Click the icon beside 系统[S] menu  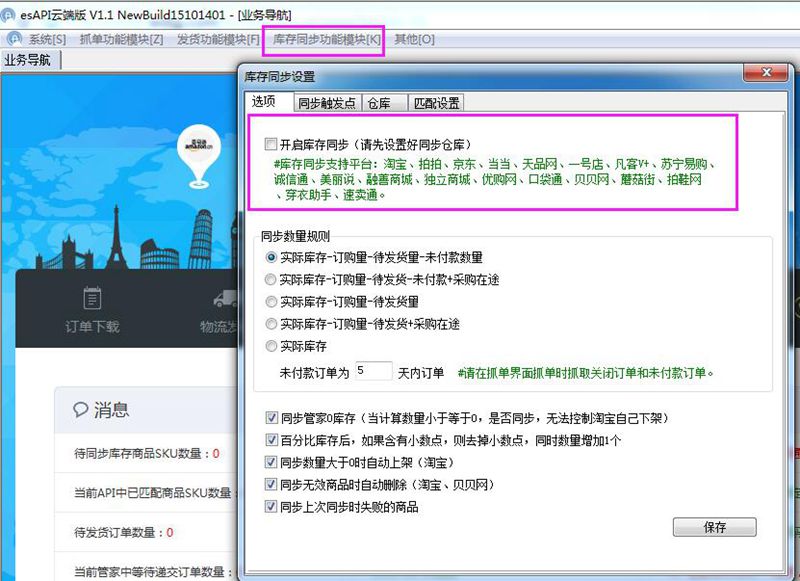tap(15, 39)
